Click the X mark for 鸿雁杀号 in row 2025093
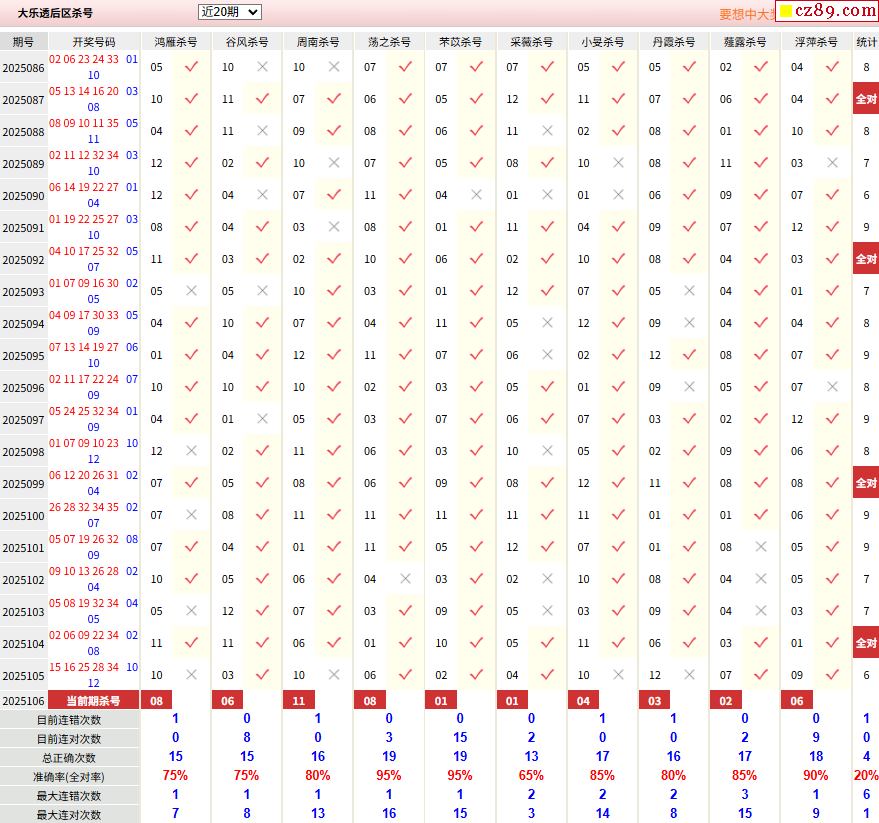 191,290
